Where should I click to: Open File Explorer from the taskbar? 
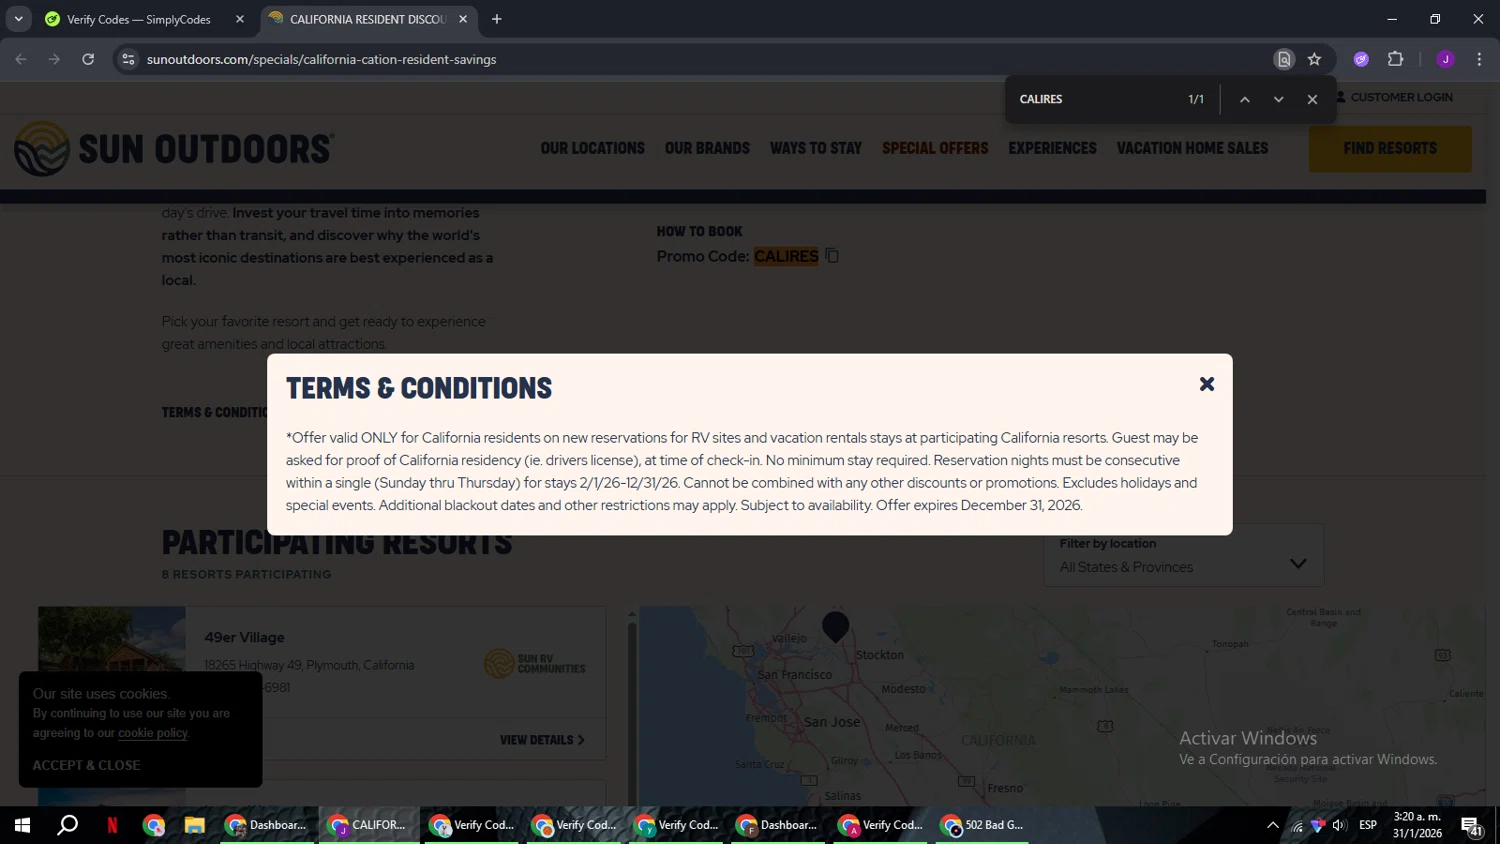pyautogui.click(x=194, y=825)
